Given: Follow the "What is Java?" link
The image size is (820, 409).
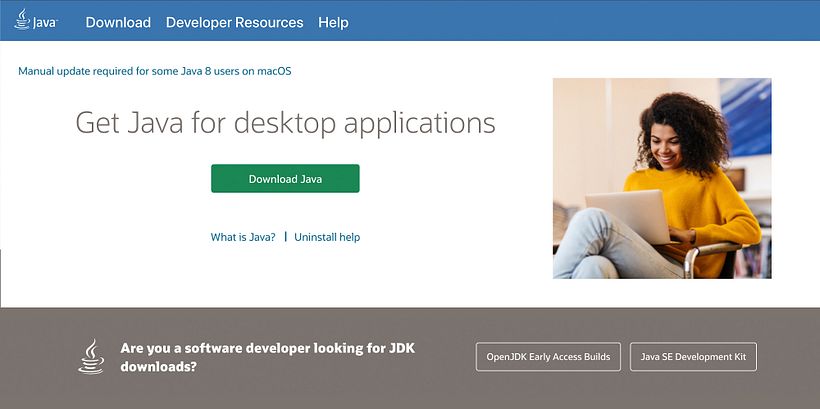Looking at the screenshot, I should (242, 237).
